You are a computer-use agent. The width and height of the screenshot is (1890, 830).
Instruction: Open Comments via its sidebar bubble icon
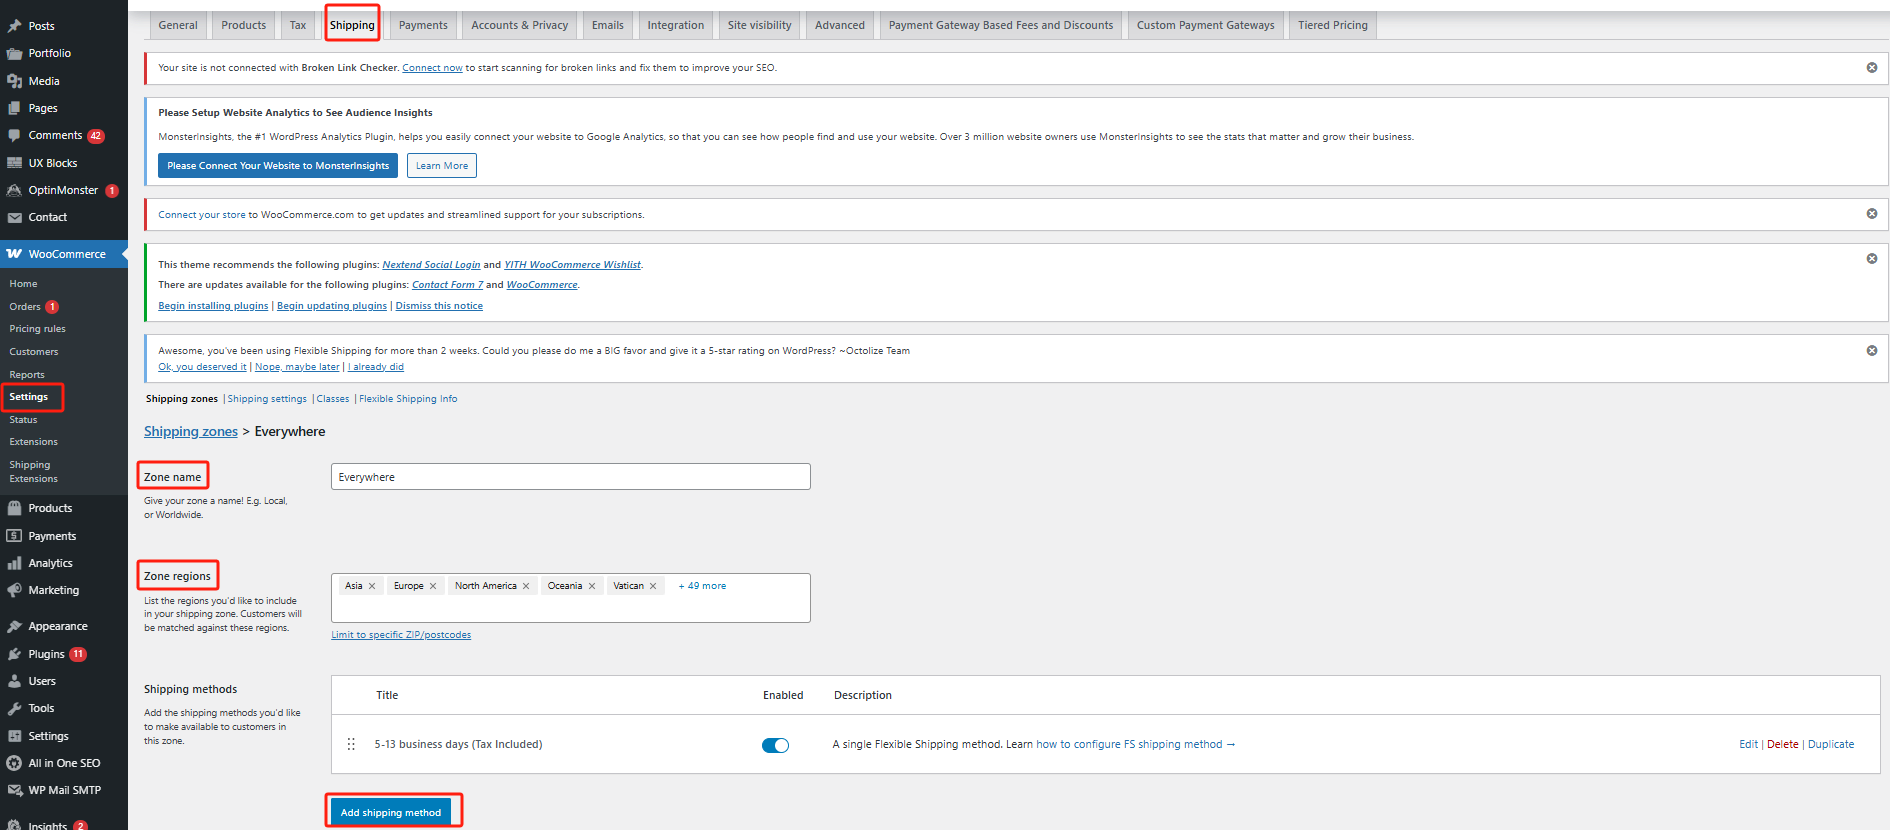pyautogui.click(x=14, y=136)
